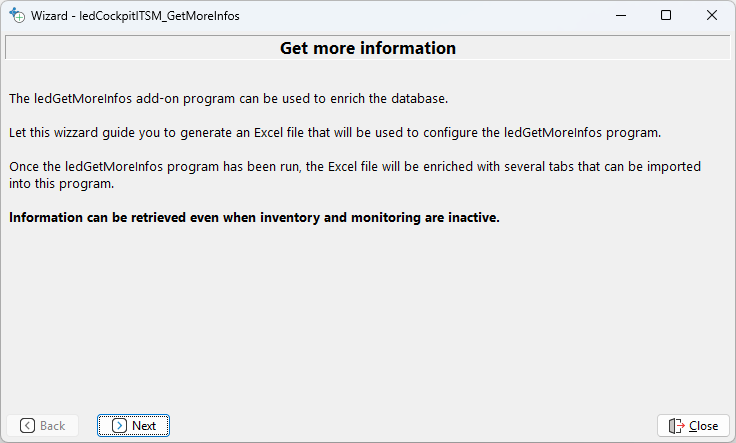The width and height of the screenshot is (736, 443).
Task: Click the exit door icon on the Close button
Action: coord(677,426)
